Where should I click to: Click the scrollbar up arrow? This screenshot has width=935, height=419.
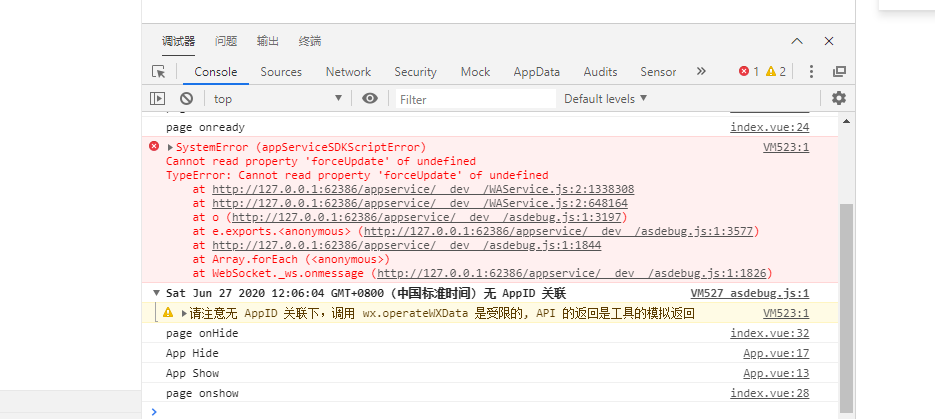846,121
